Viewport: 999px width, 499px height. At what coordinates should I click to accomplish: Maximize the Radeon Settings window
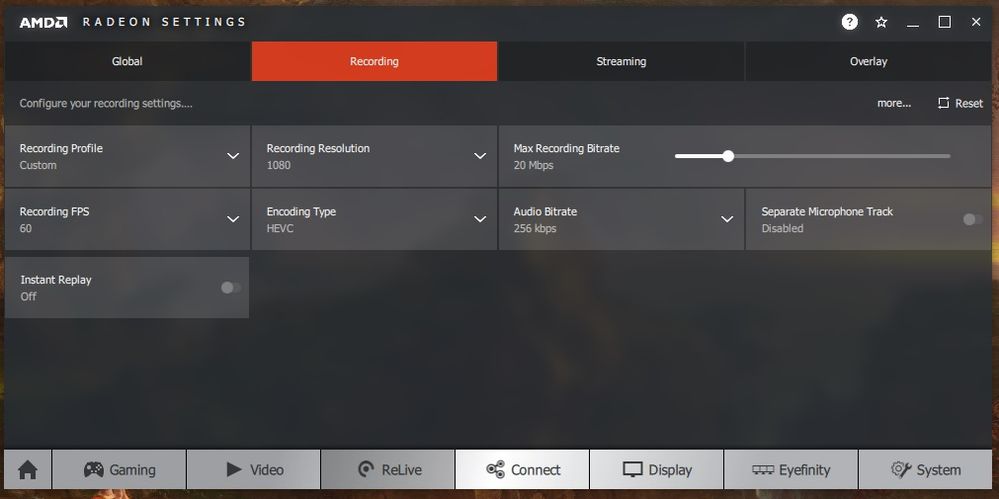(x=944, y=22)
